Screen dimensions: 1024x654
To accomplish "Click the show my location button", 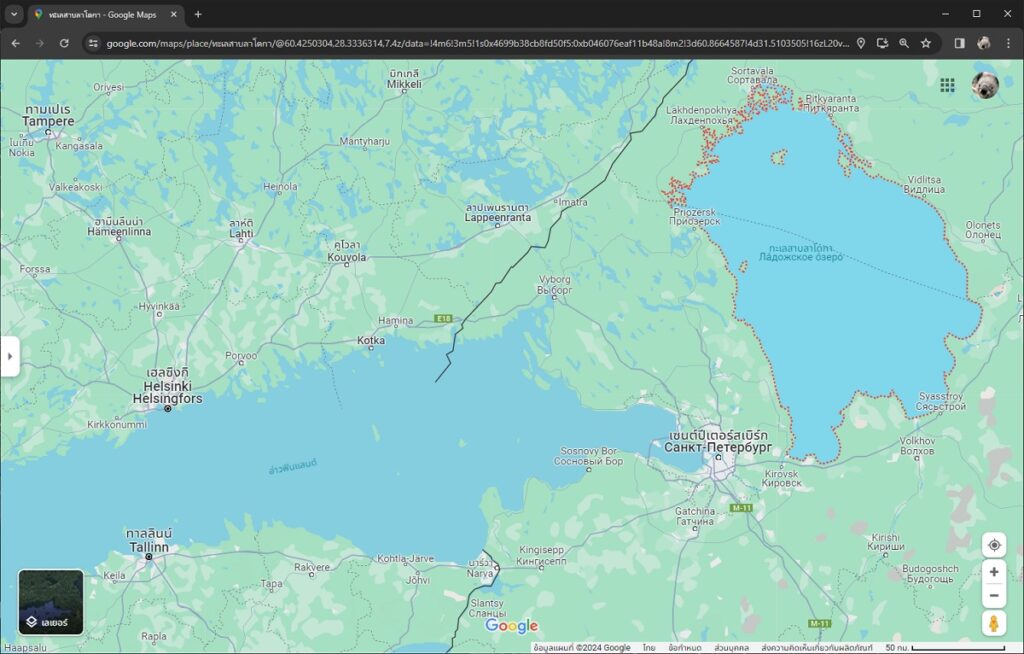I will (994, 545).
